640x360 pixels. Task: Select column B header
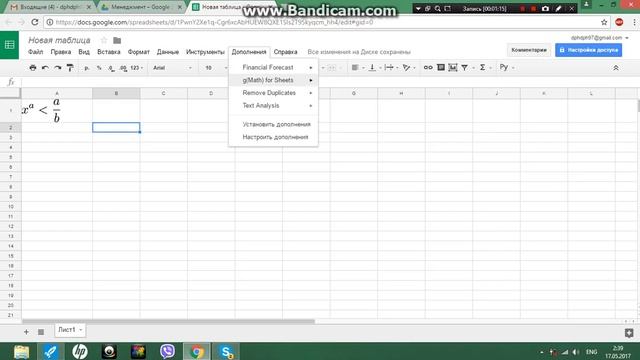pos(116,93)
